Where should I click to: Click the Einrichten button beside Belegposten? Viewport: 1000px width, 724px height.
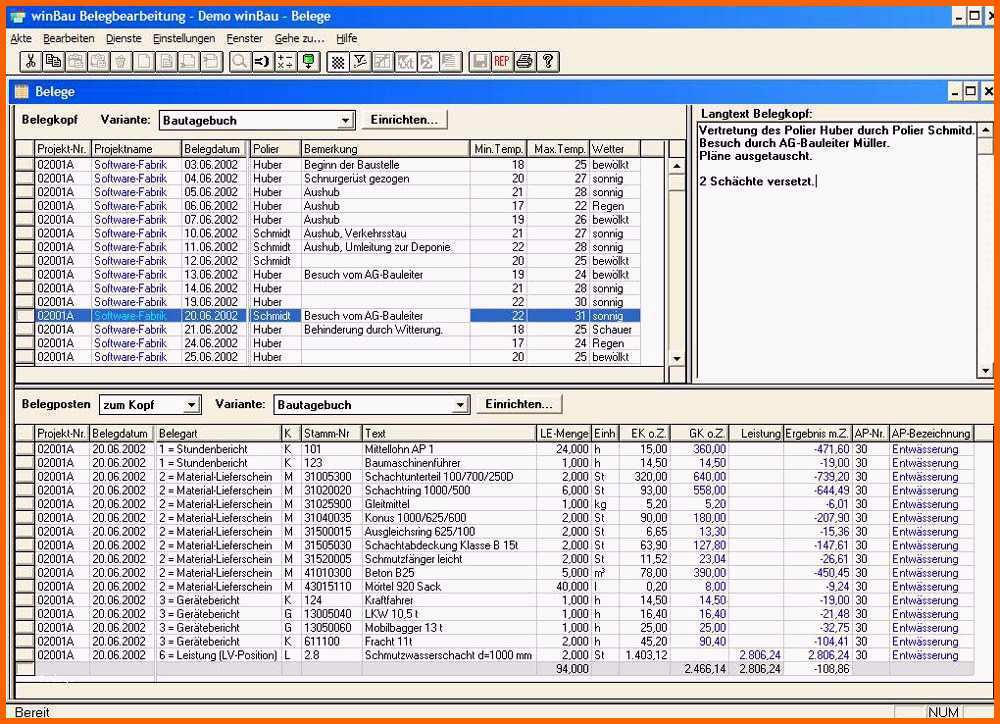click(x=519, y=404)
